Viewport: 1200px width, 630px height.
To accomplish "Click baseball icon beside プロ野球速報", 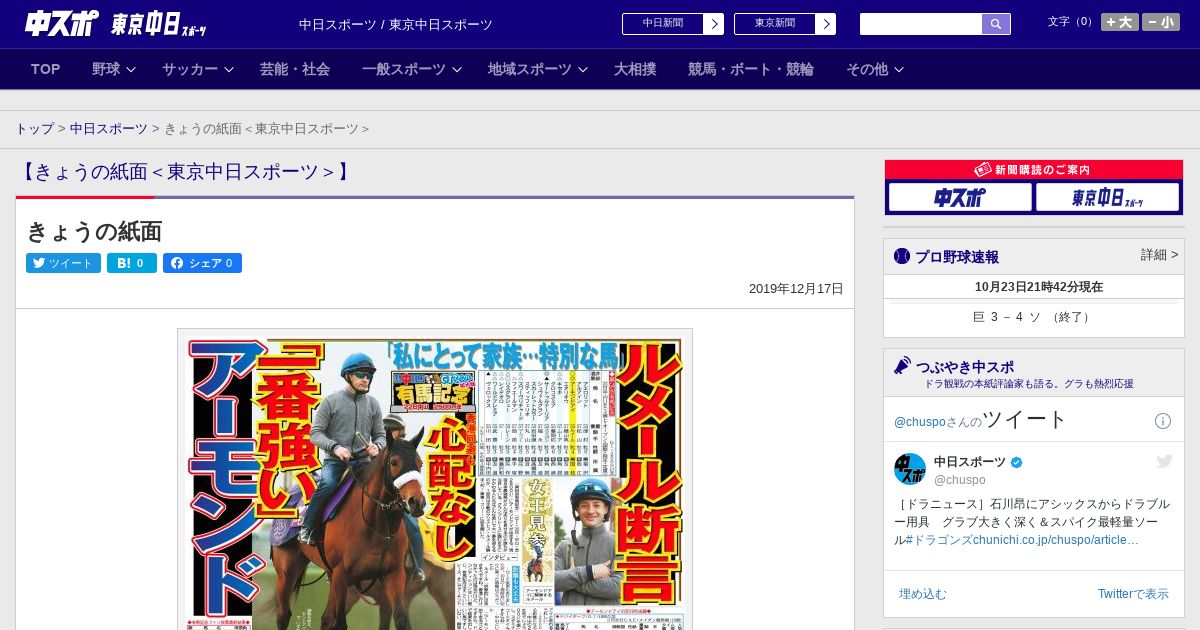I will (x=902, y=256).
